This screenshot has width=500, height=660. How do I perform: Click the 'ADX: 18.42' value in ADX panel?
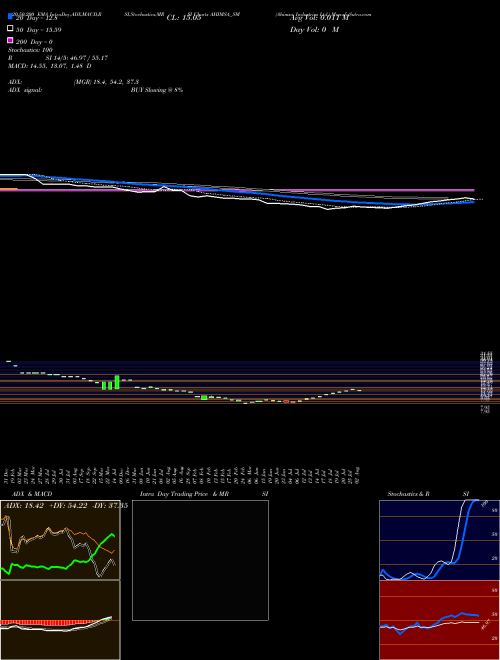[x=22, y=506]
